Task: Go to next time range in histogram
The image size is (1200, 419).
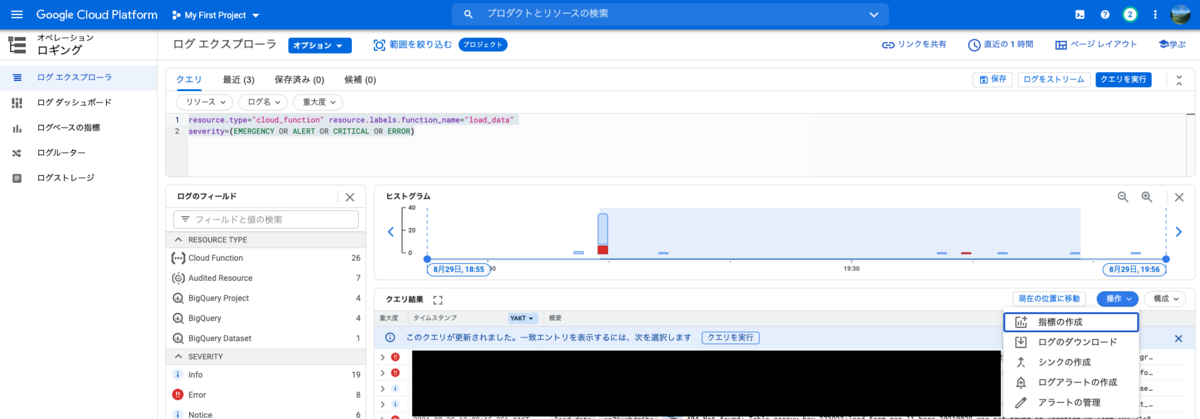Action: pyautogui.click(x=1179, y=232)
